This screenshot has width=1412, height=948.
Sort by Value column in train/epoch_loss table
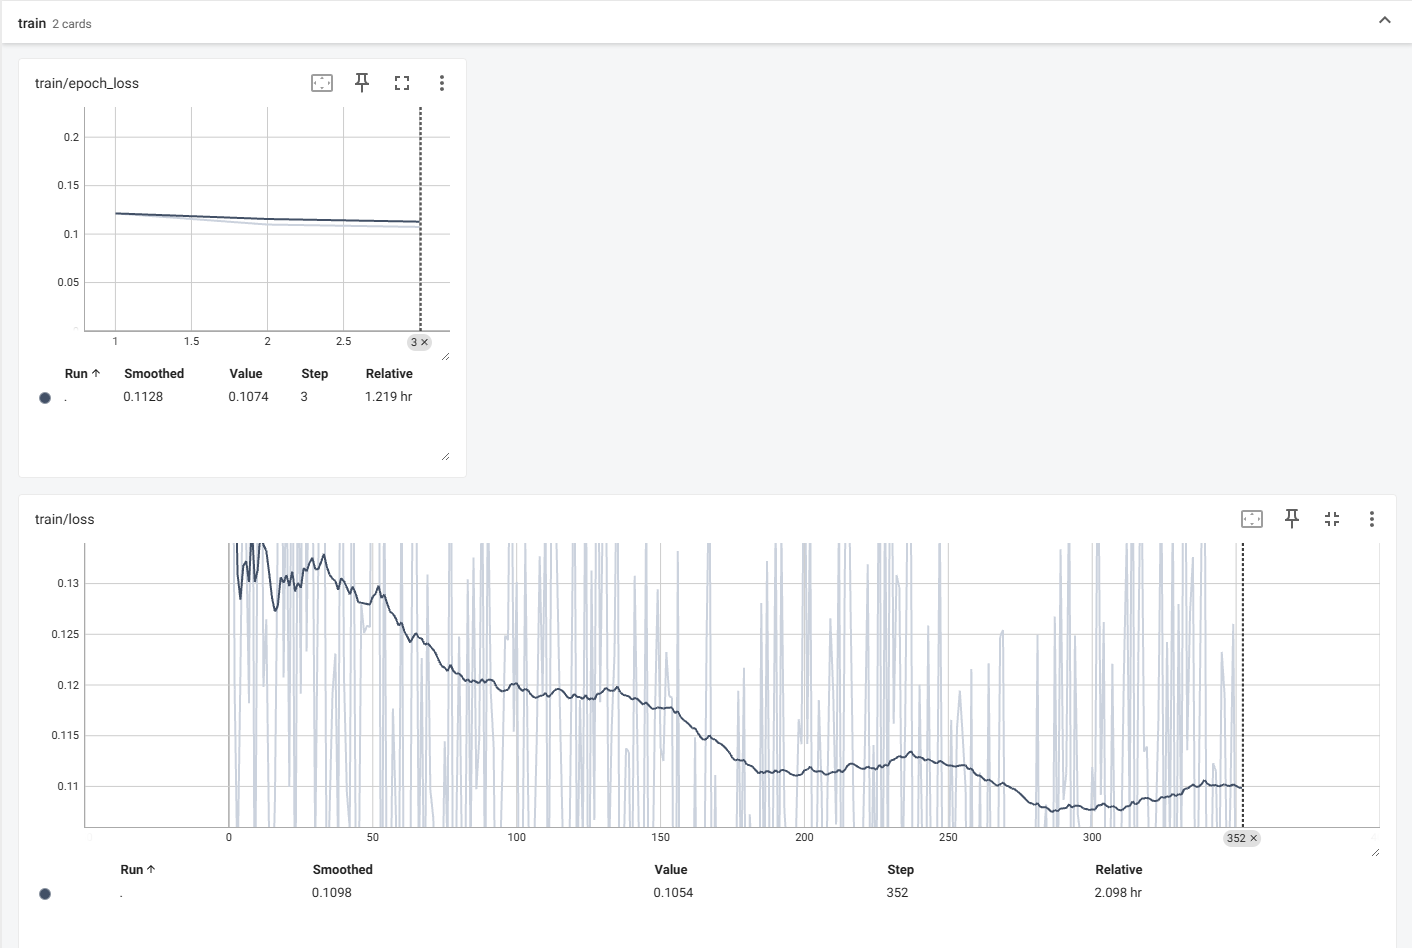tap(246, 374)
